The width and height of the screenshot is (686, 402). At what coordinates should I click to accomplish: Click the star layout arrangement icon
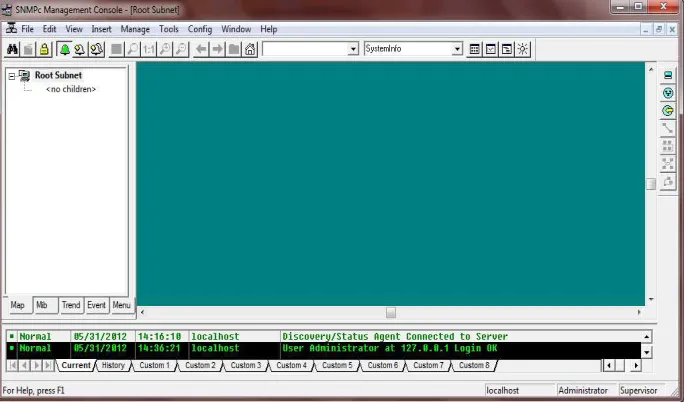[668, 164]
